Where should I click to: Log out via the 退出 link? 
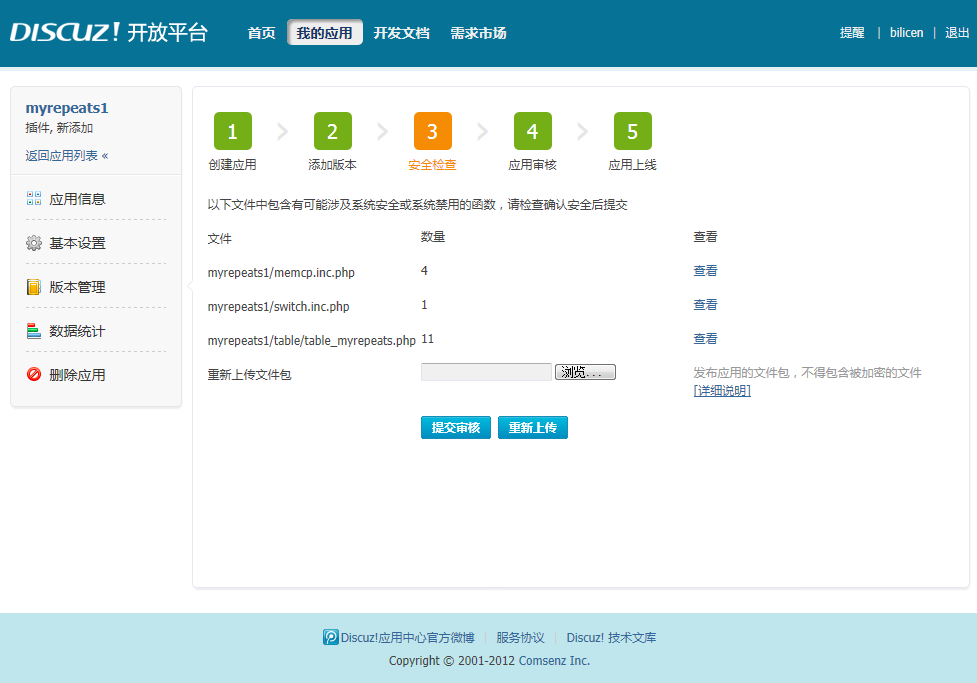pos(957,33)
